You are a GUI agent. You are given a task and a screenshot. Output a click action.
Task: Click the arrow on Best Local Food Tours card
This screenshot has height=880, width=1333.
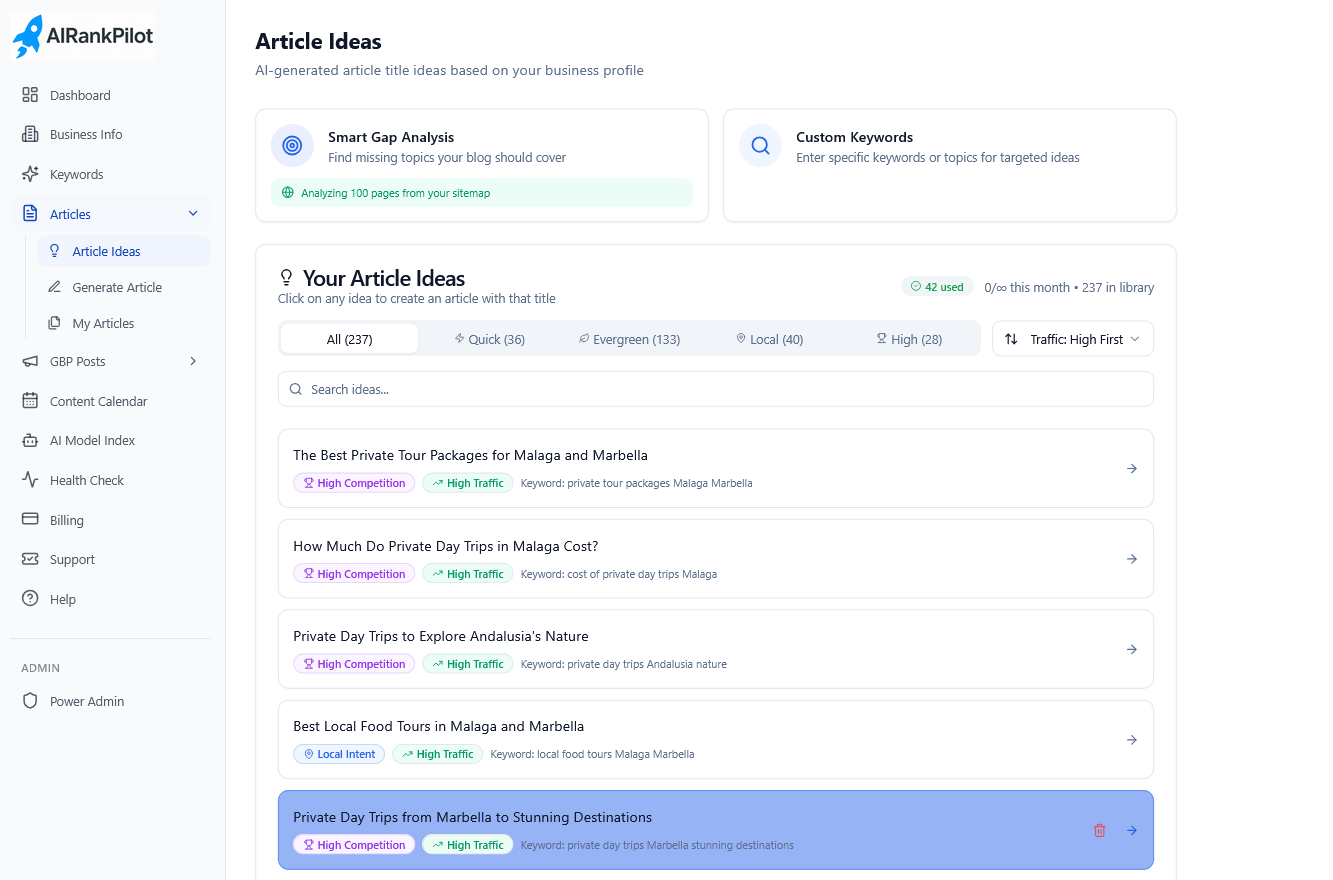(x=1131, y=739)
